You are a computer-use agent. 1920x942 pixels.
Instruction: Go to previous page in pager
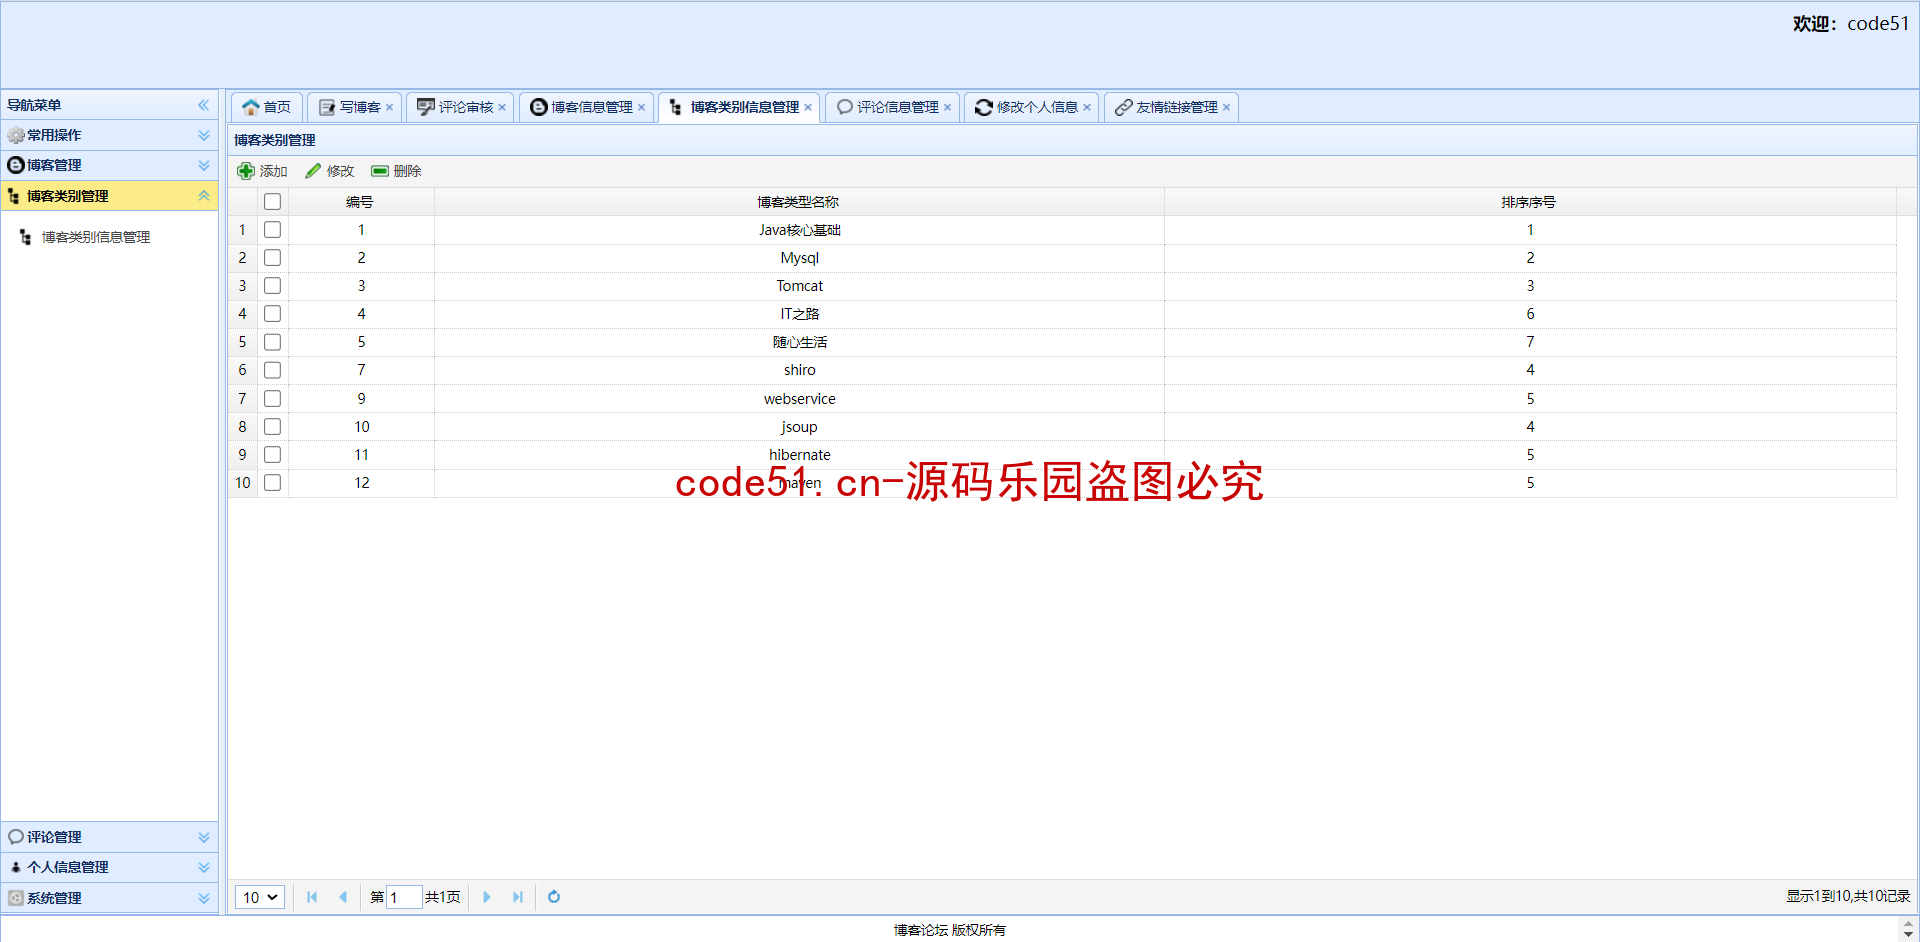(x=343, y=897)
